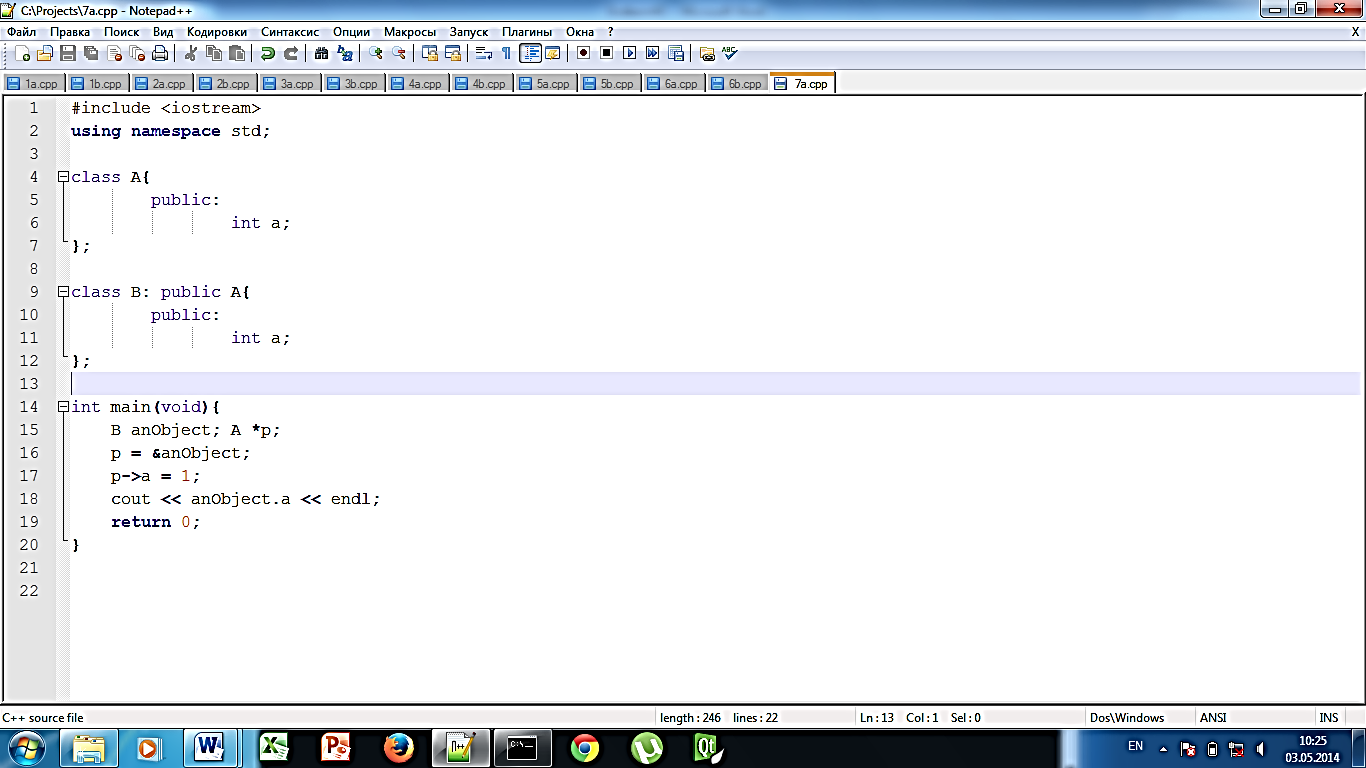Run macro multiple times icon

(x=653, y=54)
